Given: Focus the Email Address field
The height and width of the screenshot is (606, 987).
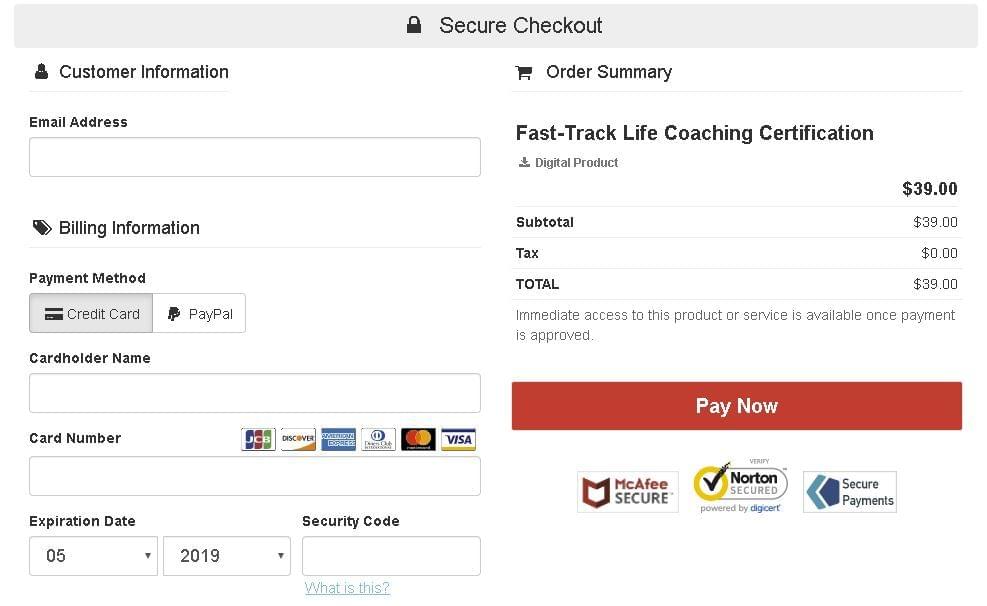Looking at the screenshot, I should pos(255,157).
